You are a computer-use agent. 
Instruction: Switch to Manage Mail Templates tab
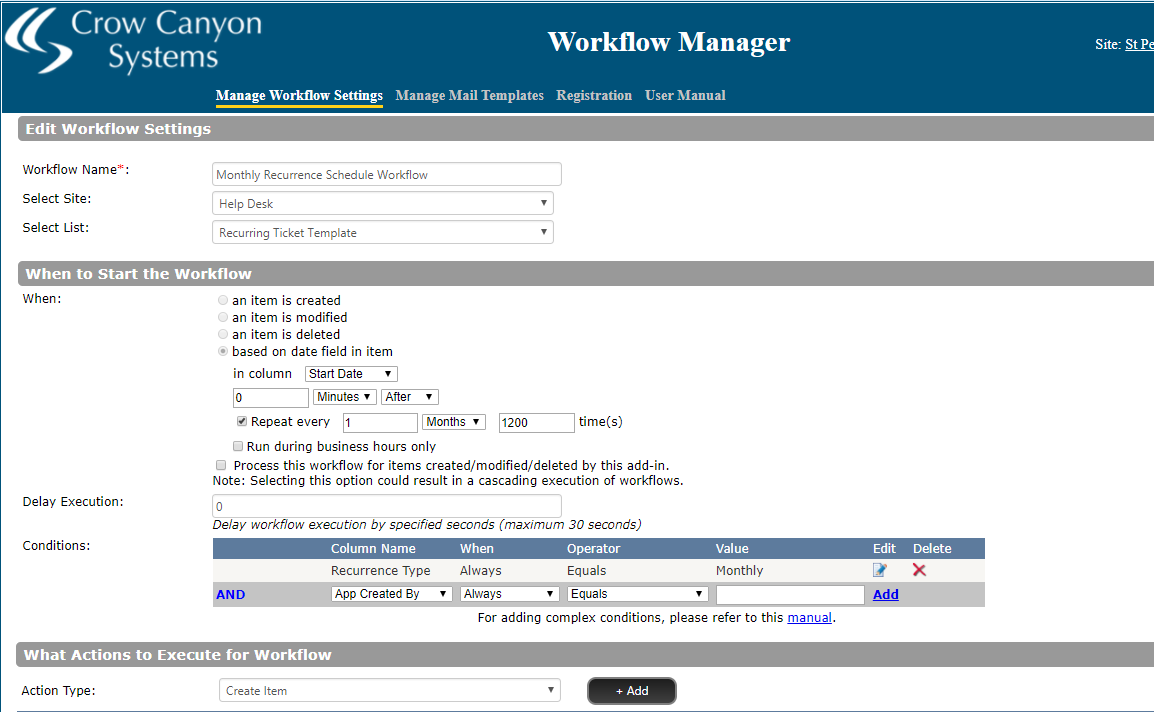470,96
